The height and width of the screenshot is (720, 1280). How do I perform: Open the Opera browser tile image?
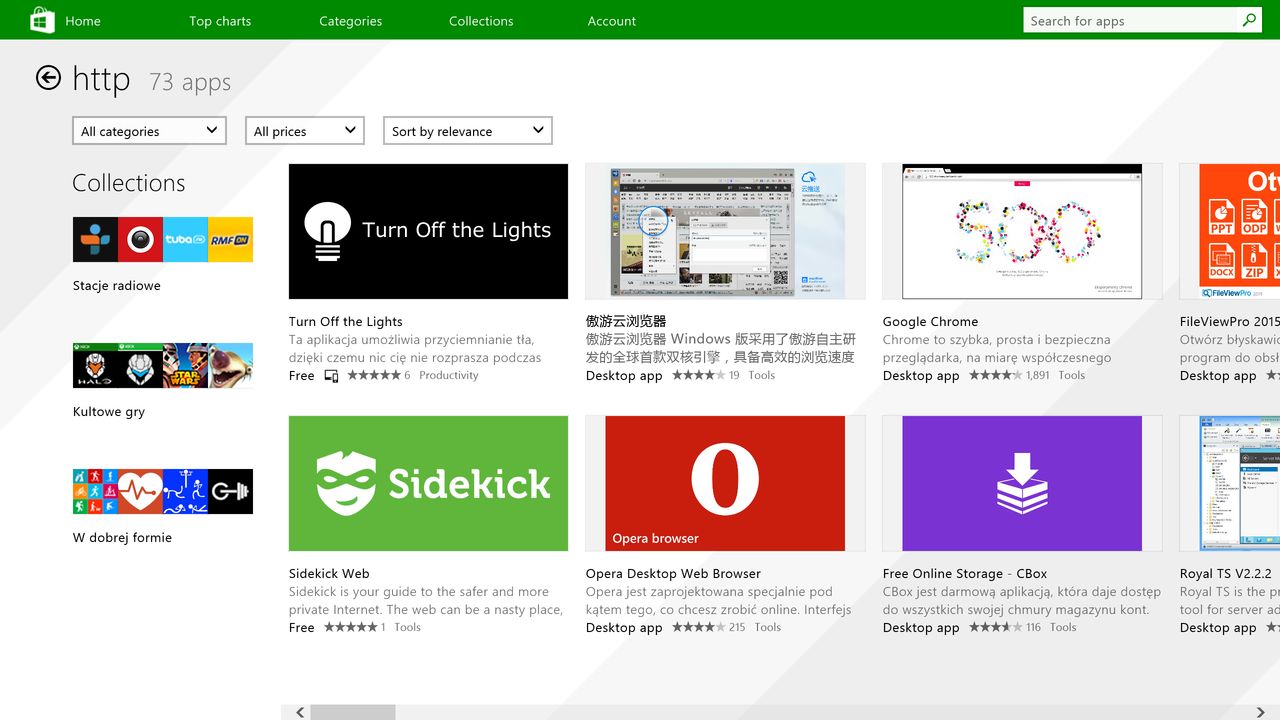(725, 483)
